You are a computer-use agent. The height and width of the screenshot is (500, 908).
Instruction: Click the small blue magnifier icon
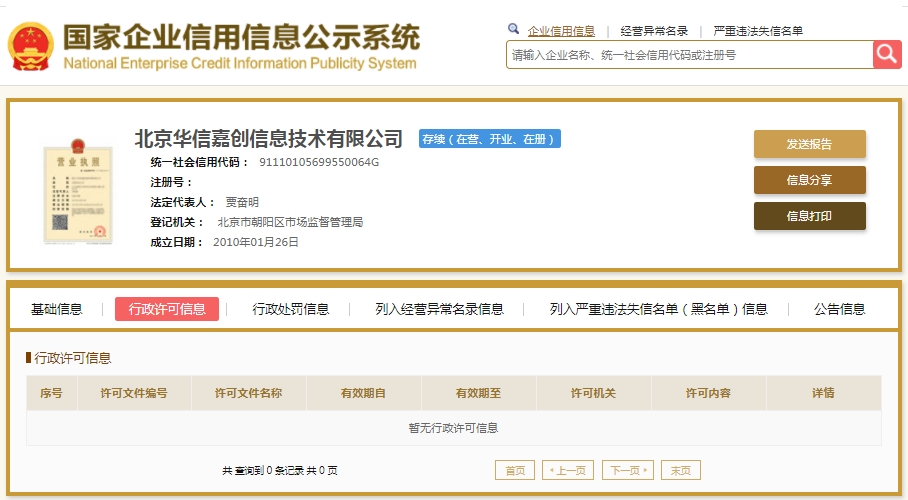point(513,28)
